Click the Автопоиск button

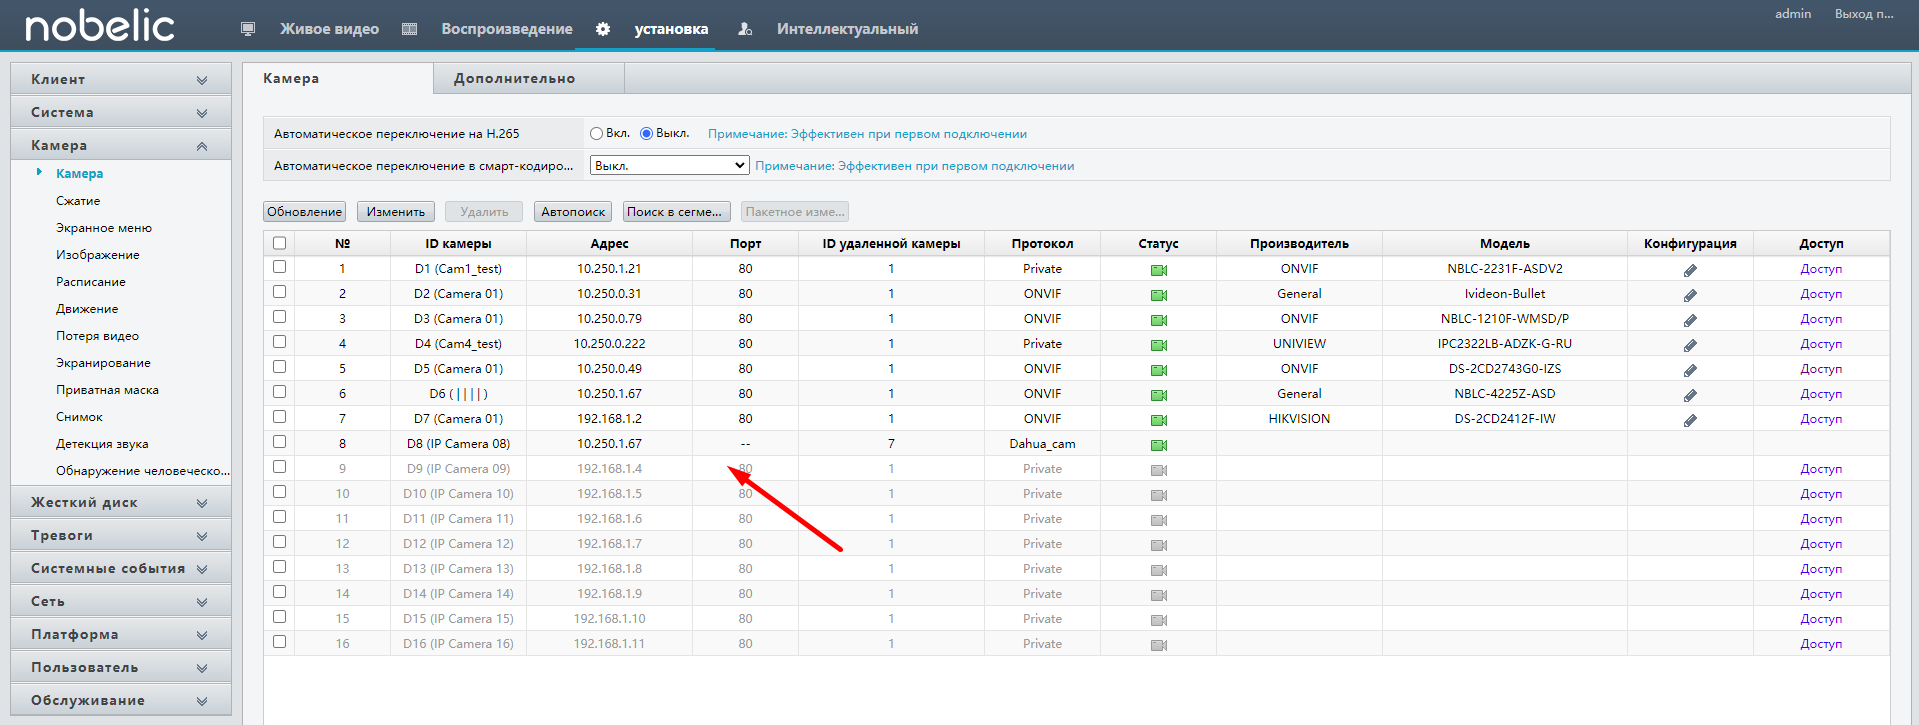click(x=573, y=212)
